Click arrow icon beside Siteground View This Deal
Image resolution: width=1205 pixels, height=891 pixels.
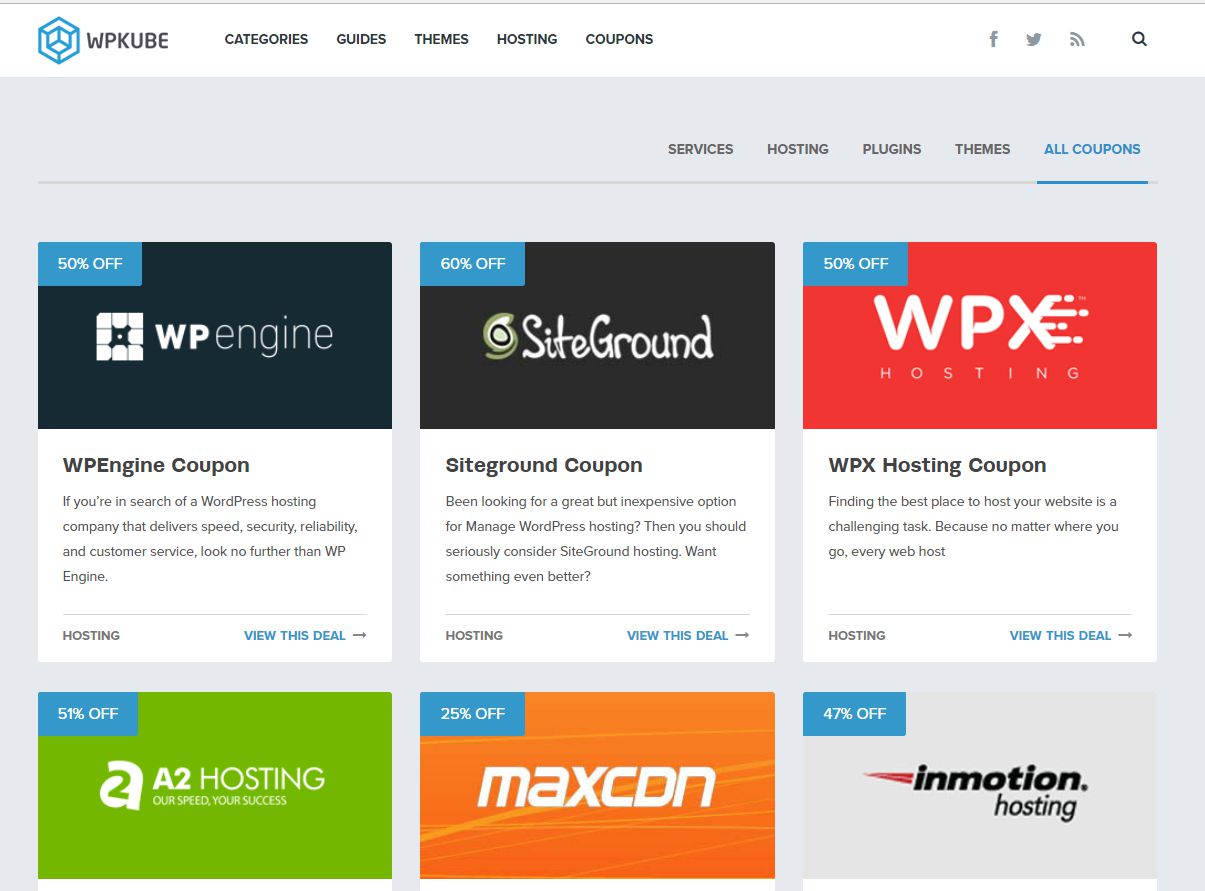(x=742, y=635)
